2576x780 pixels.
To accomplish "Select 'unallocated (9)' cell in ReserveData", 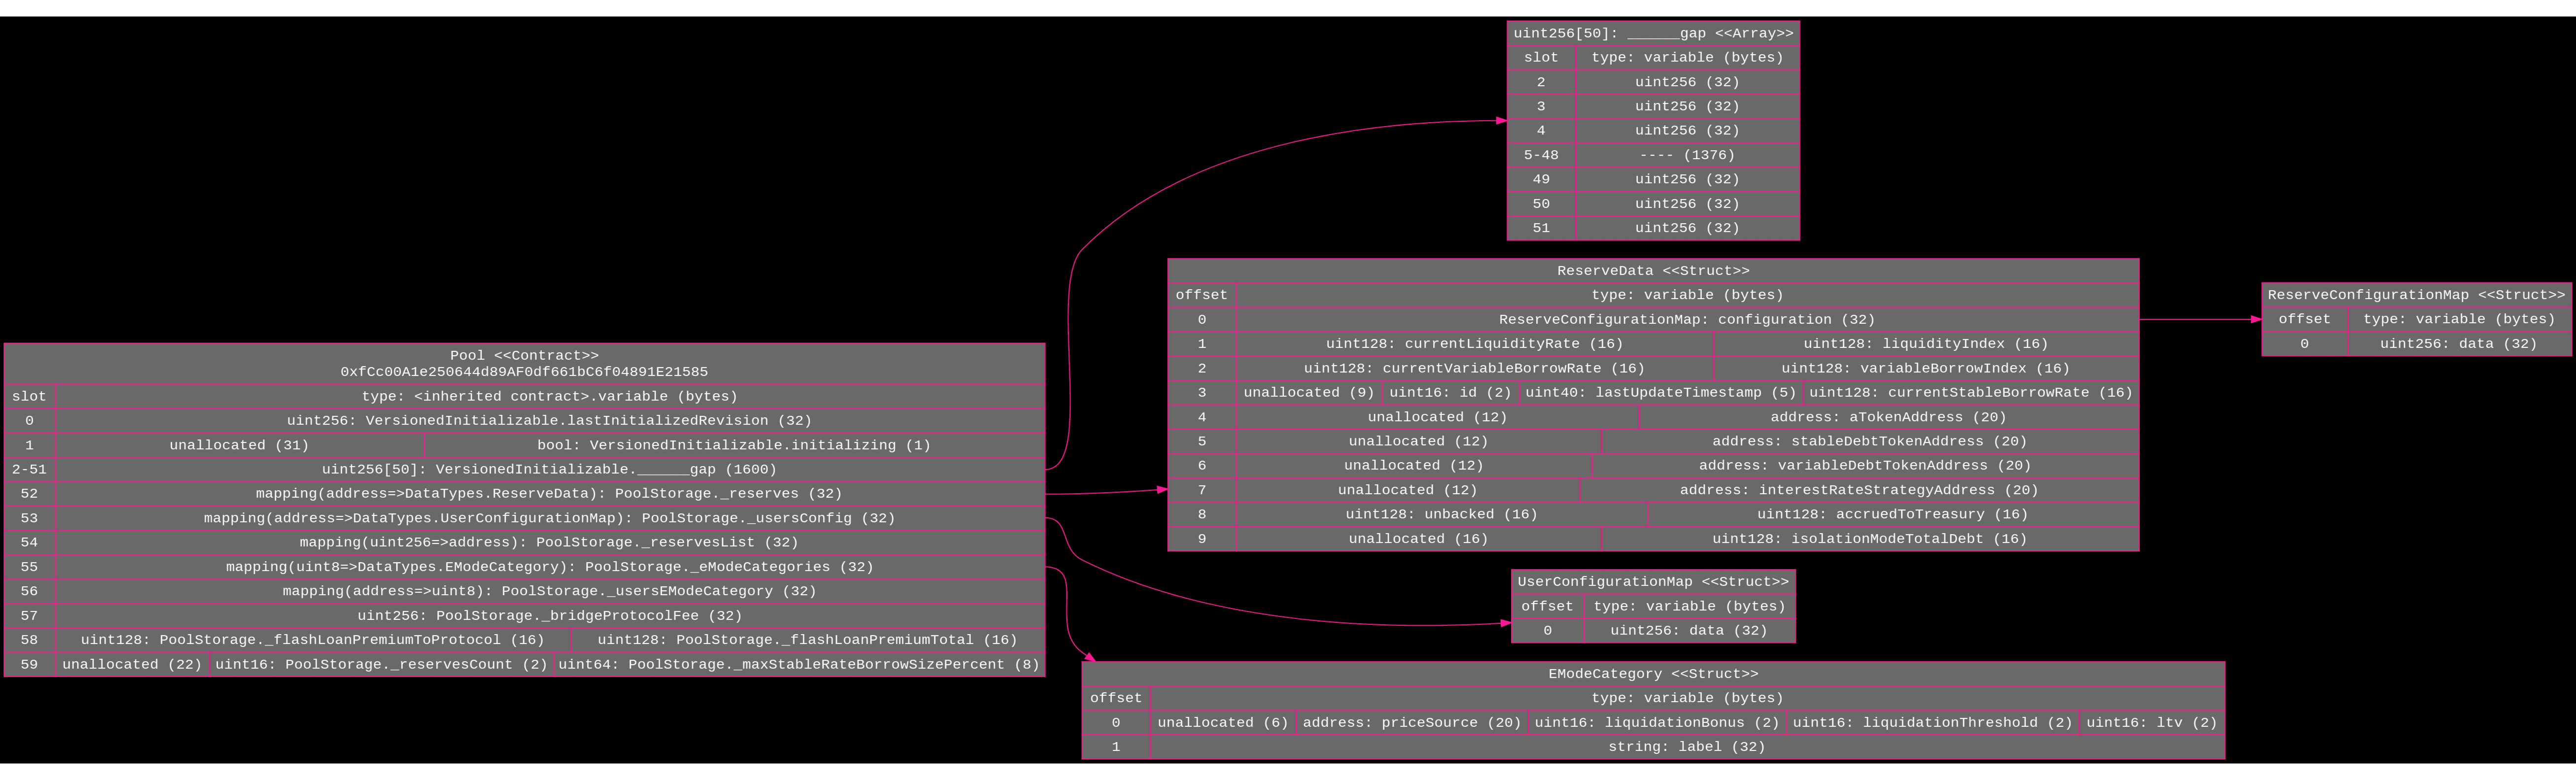I will 1309,393.
